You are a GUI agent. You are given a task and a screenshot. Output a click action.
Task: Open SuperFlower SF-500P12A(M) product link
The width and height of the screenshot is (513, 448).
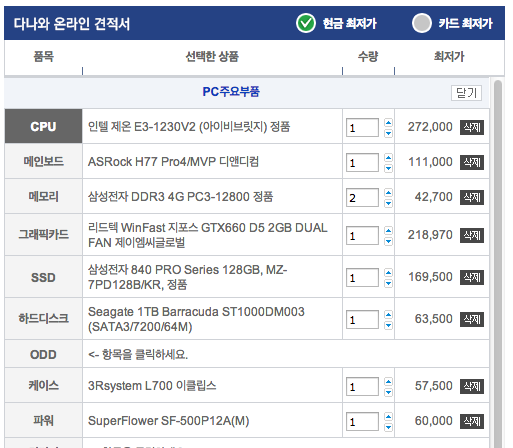tap(168, 421)
